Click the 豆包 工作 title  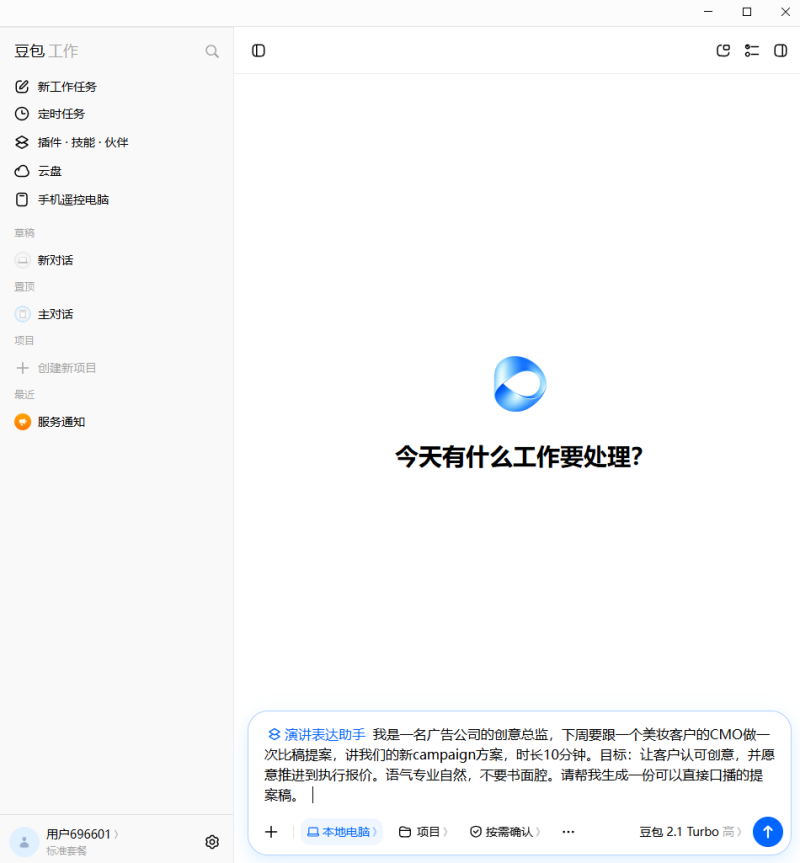pos(46,51)
